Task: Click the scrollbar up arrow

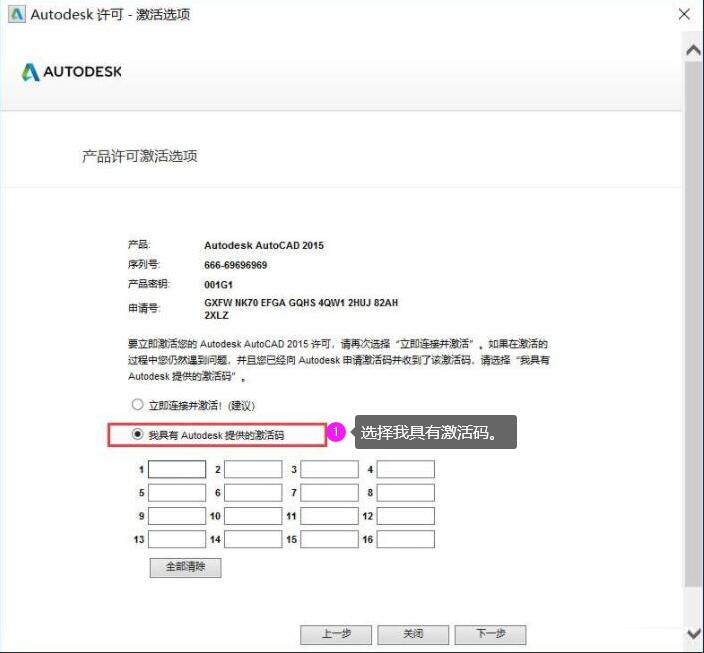Action: (694, 50)
